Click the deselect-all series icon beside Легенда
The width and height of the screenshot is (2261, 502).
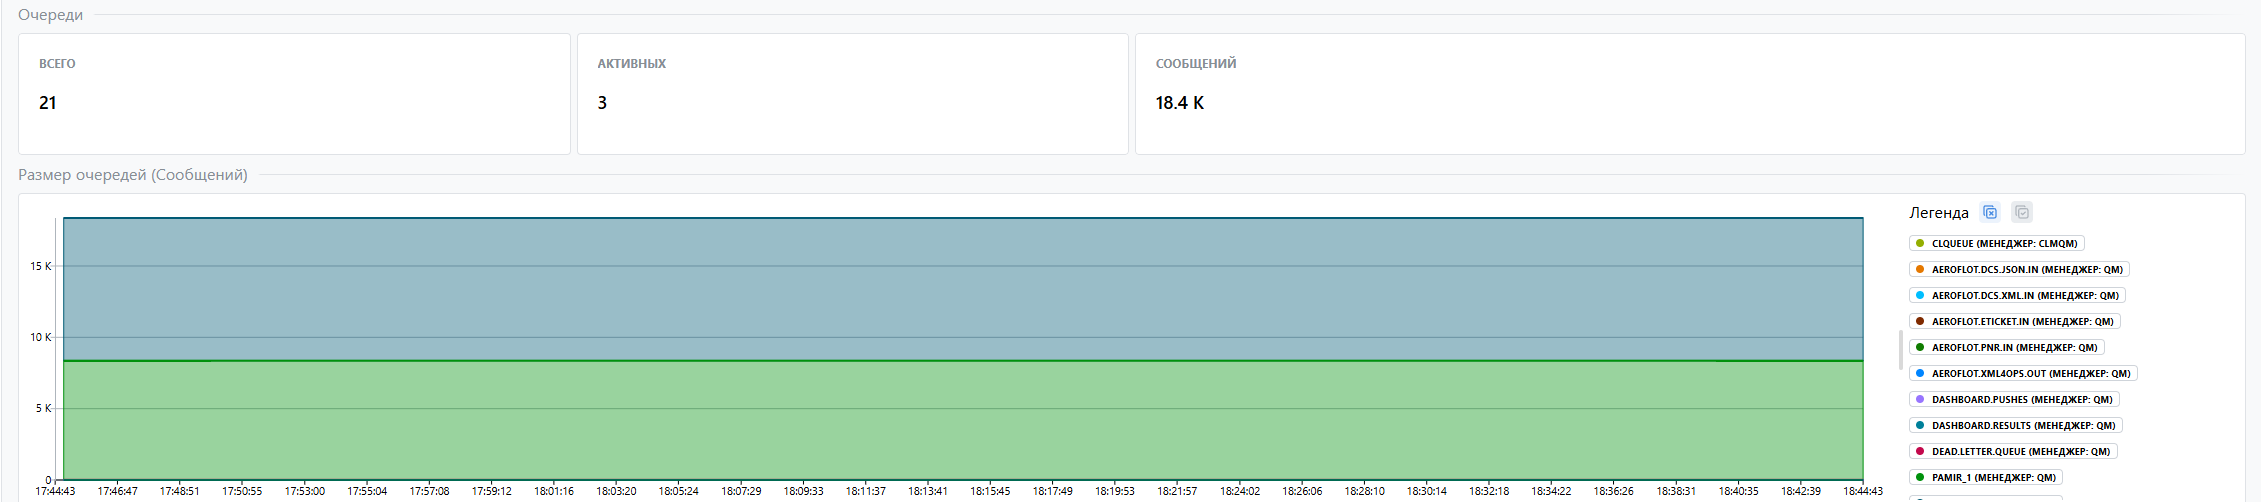(x=1990, y=212)
